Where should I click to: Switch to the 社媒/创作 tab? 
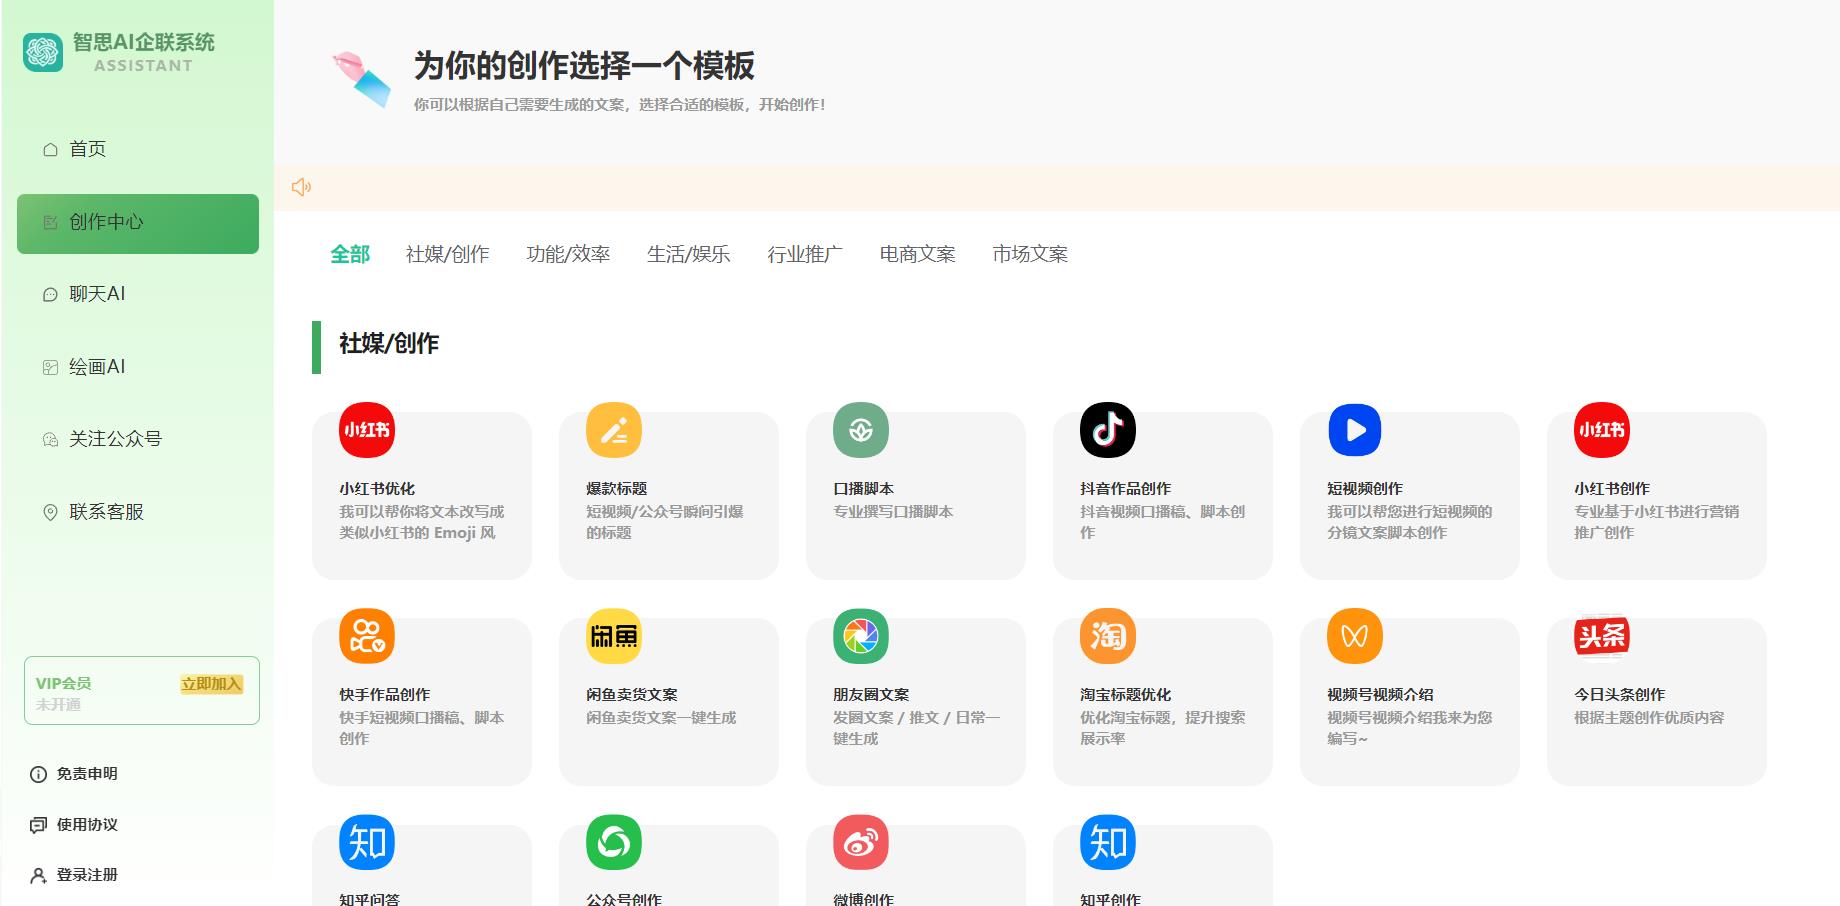(447, 254)
